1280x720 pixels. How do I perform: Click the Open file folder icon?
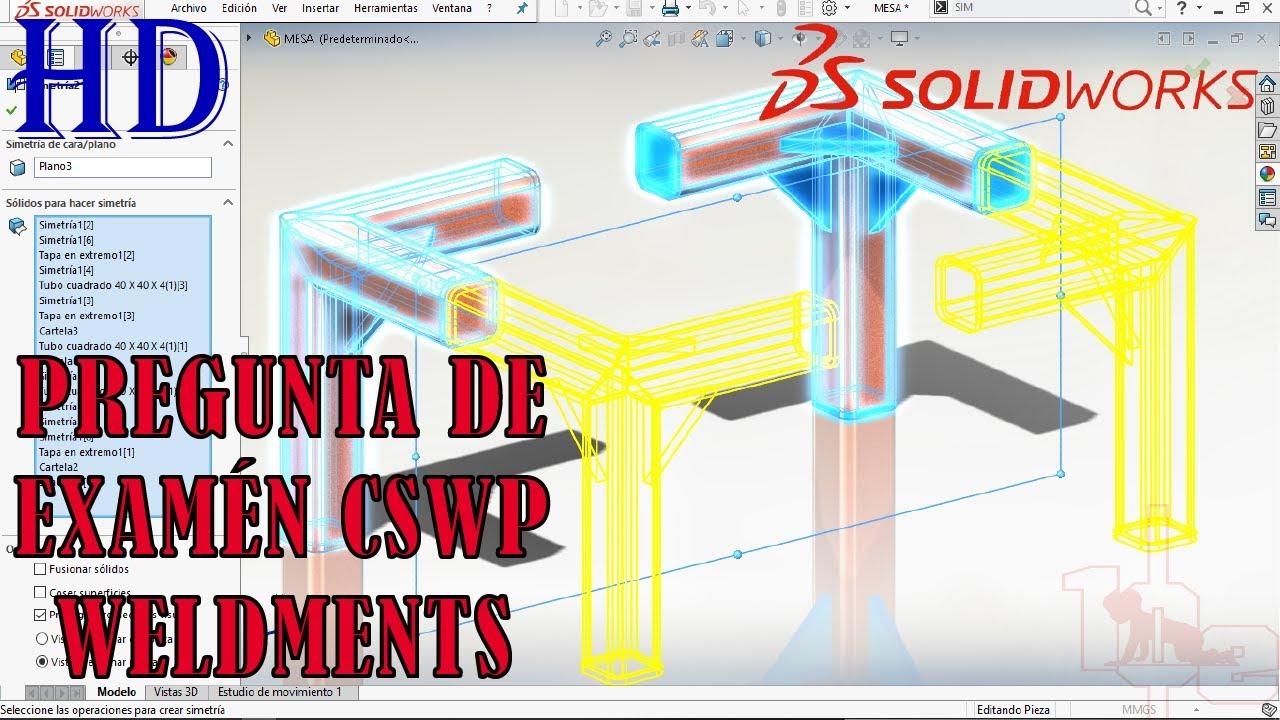[597, 8]
